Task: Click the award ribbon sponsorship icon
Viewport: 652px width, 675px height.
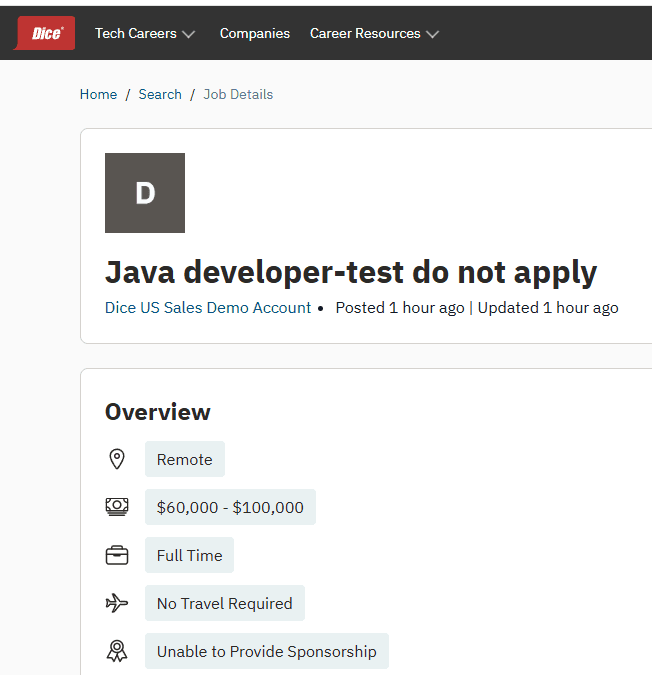Action: click(x=117, y=651)
